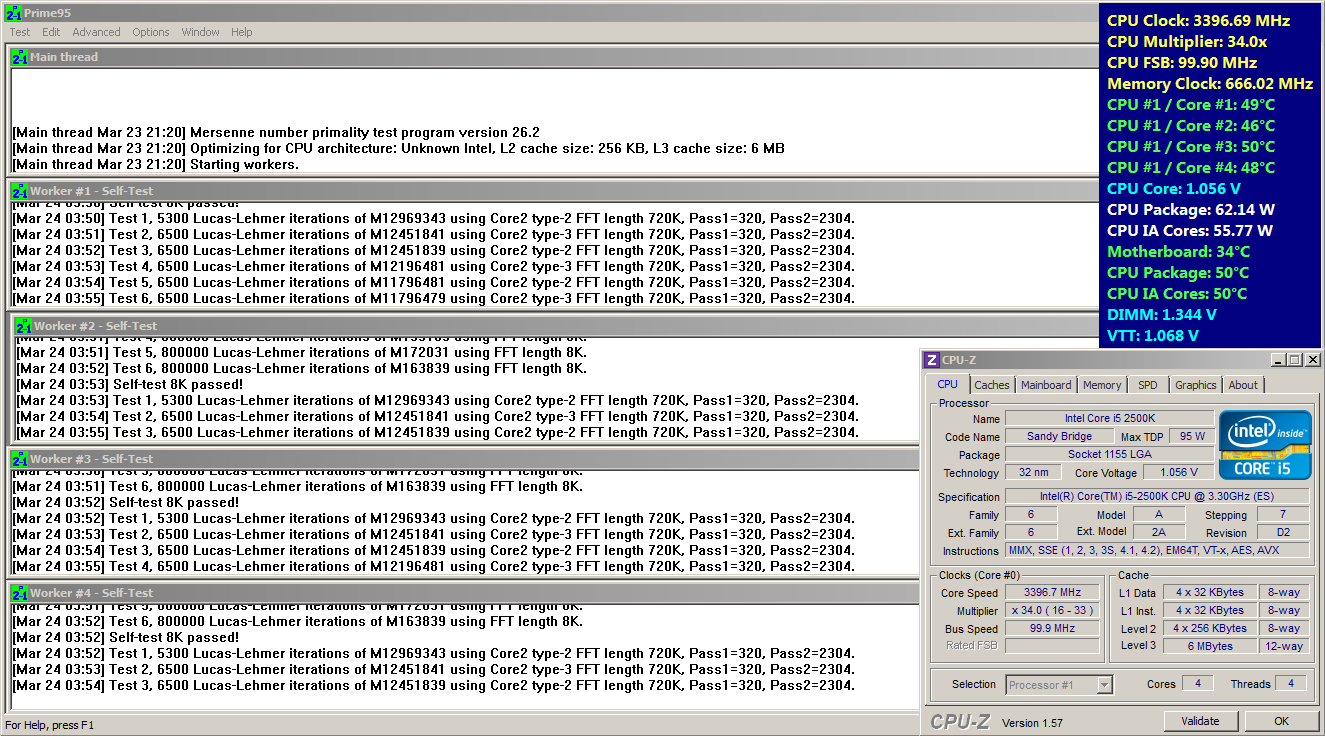The image size is (1325, 736).
Task: Click the Worker #4 Self-Test window icon
Action: click(19, 593)
